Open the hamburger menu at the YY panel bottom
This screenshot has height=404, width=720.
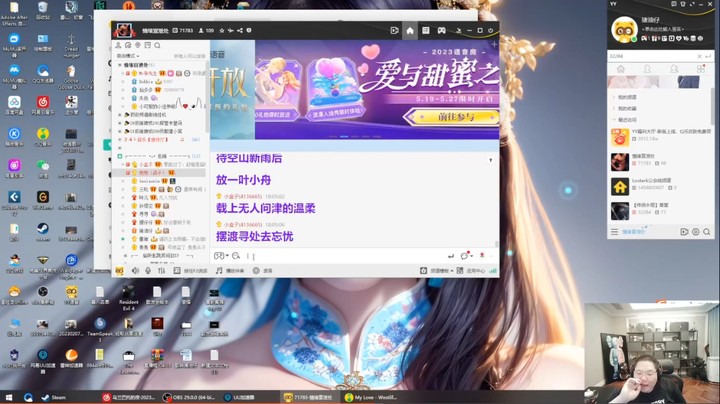pyautogui.click(x=614, y=232)
